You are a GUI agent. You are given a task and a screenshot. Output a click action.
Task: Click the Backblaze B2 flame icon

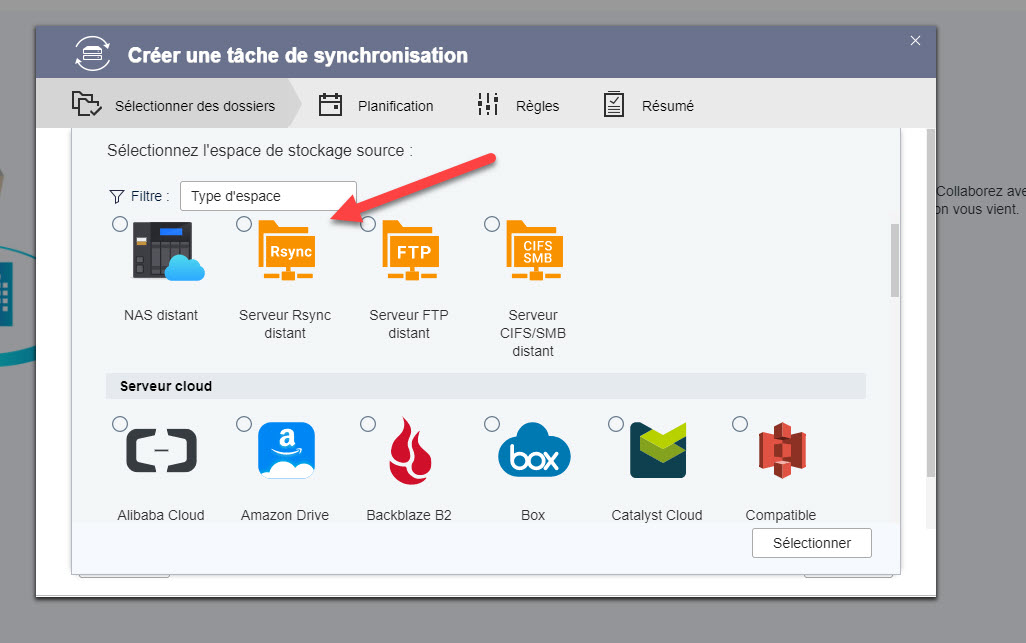(410, 451)
